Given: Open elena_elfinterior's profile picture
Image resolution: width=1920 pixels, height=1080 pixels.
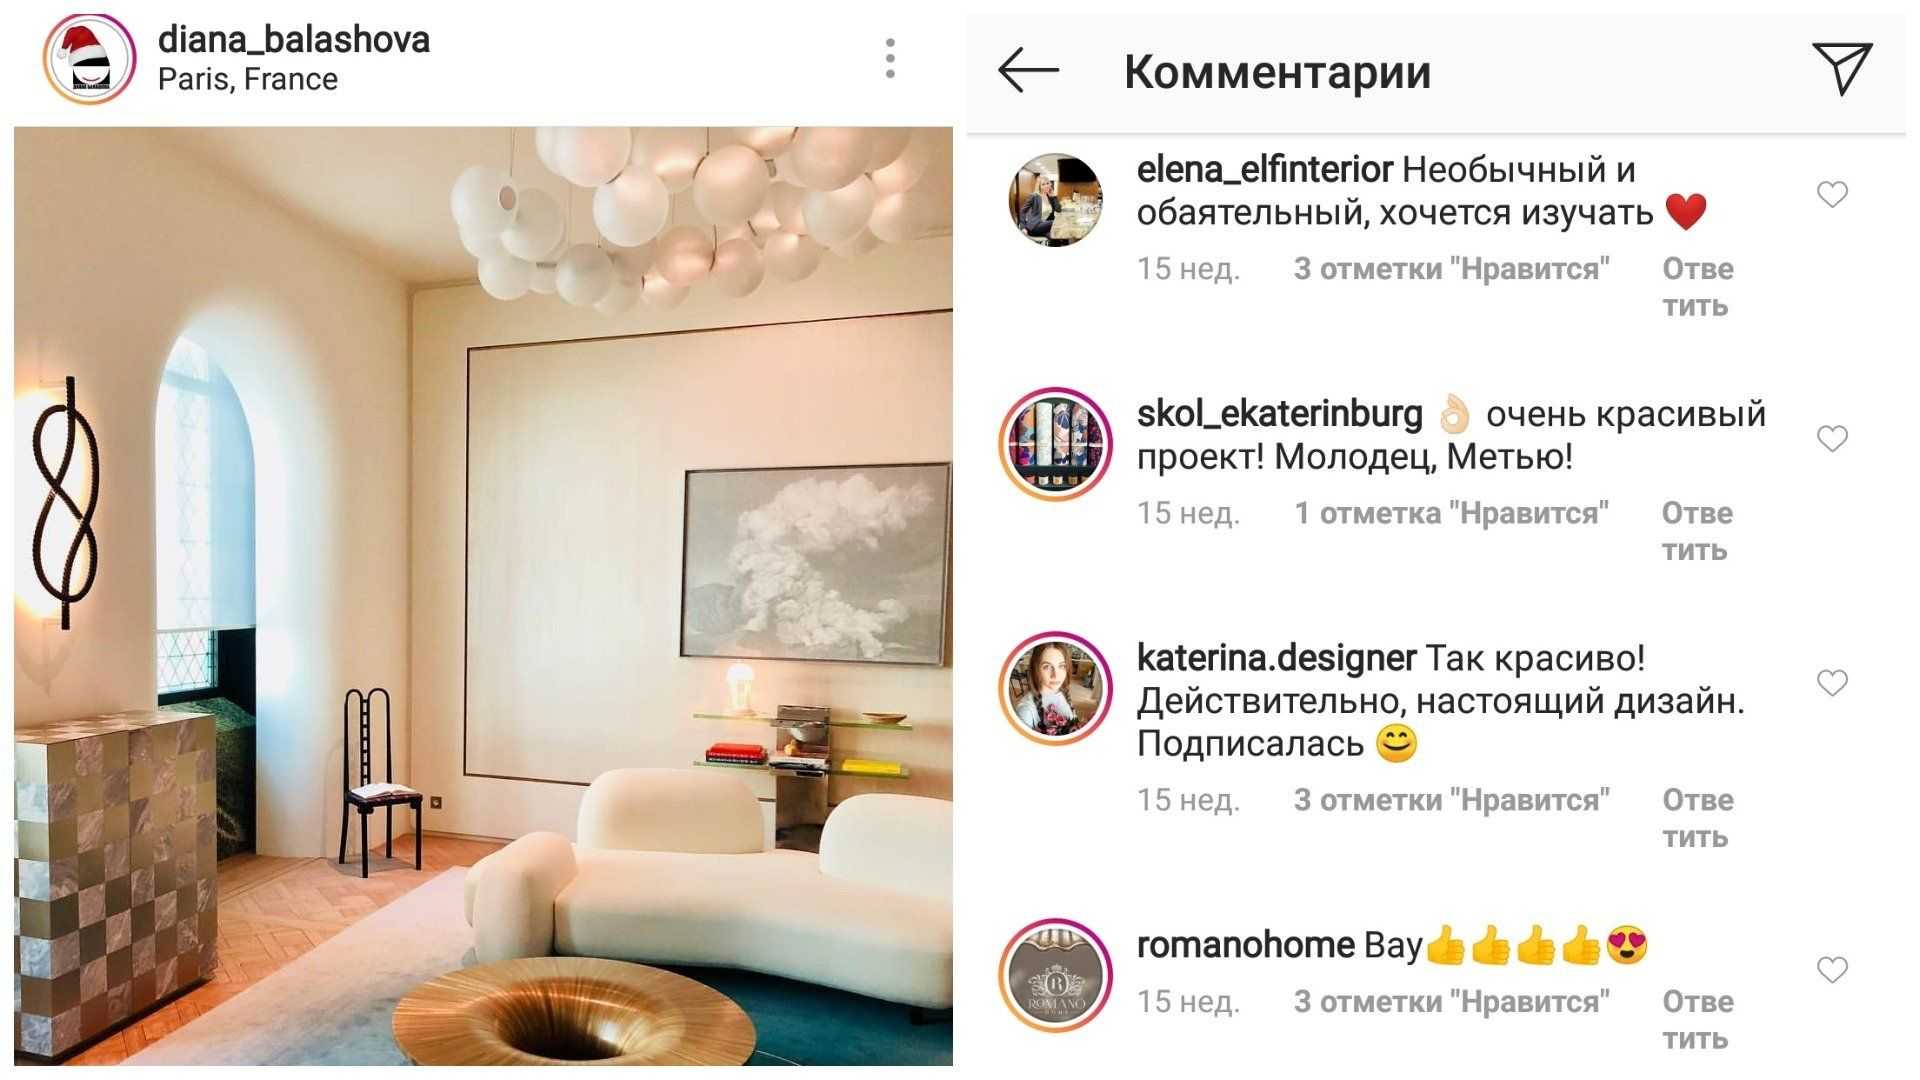Looking at the screenshot, I should click(x=1055, y=200).
